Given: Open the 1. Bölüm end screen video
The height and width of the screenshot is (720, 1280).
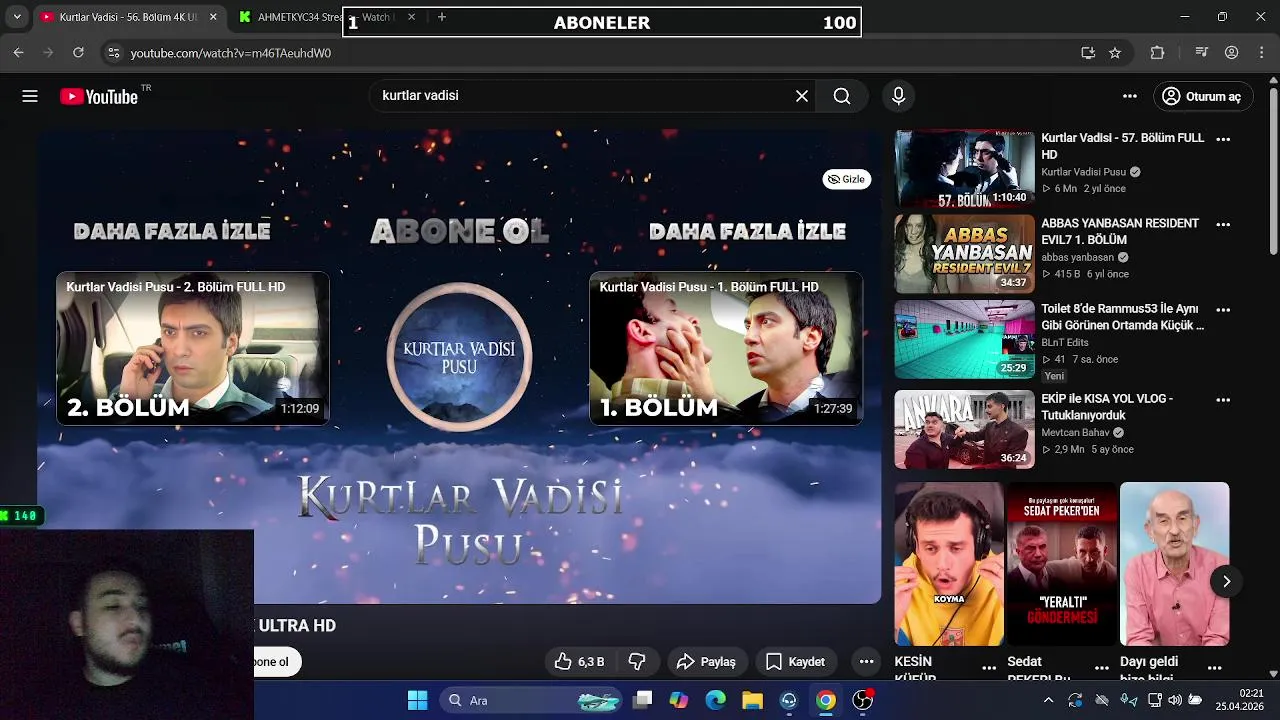Looking at the screenshot, I should pyautogui.click(x=726, y=349).
